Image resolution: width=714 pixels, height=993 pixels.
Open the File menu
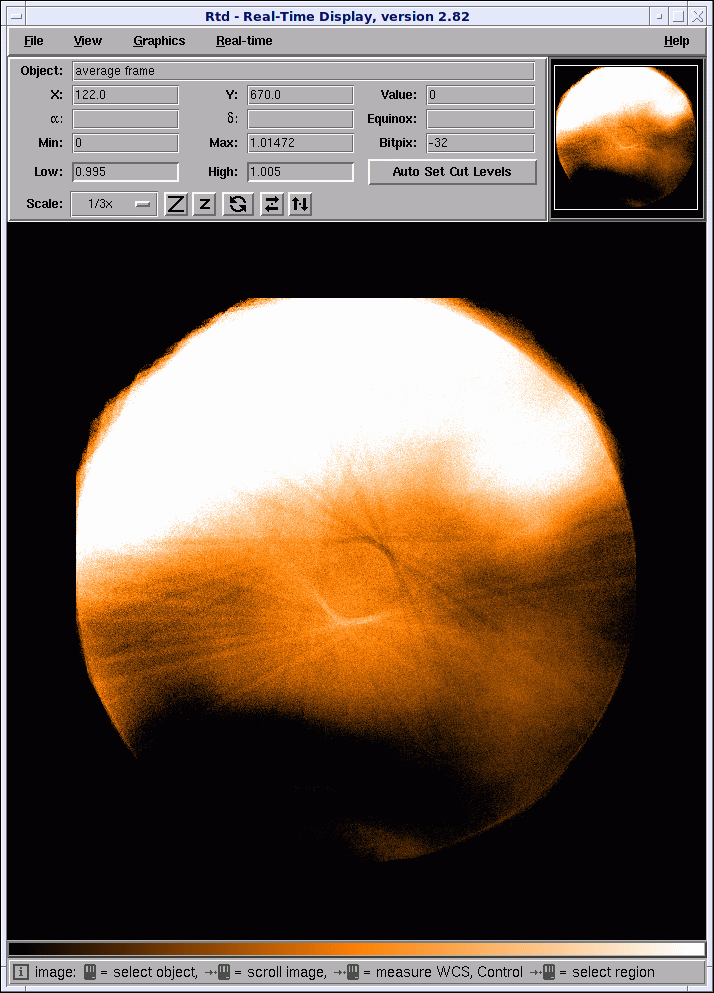coord(34,41)
